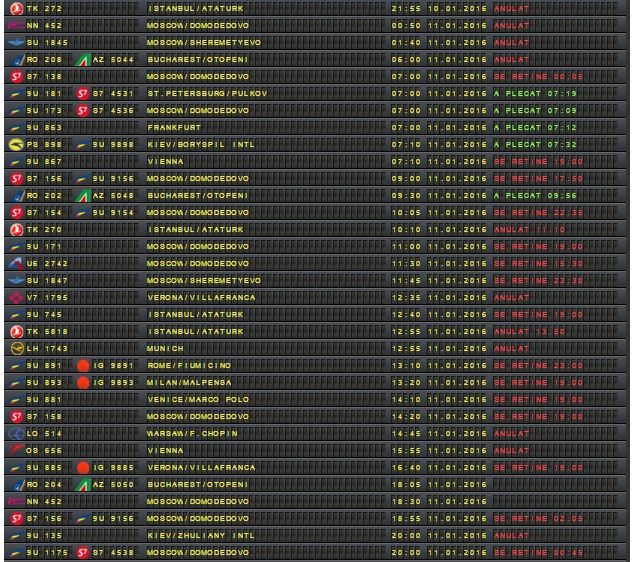Click the S7 logo next to S7 4538
Screen dimensions: 633x562
click(x=82, y=553)
